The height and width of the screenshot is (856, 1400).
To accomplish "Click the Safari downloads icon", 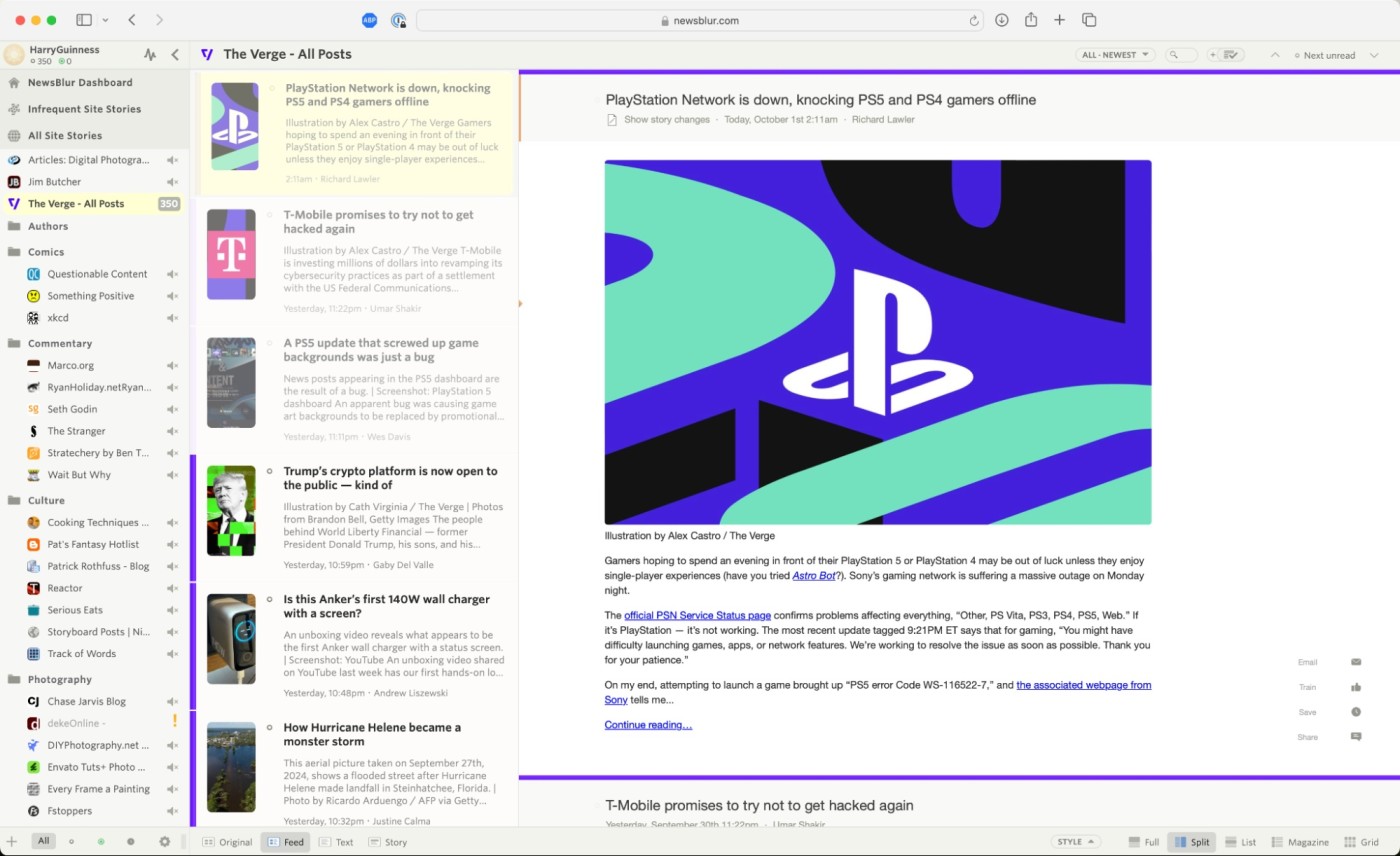I will (1002, 20).
